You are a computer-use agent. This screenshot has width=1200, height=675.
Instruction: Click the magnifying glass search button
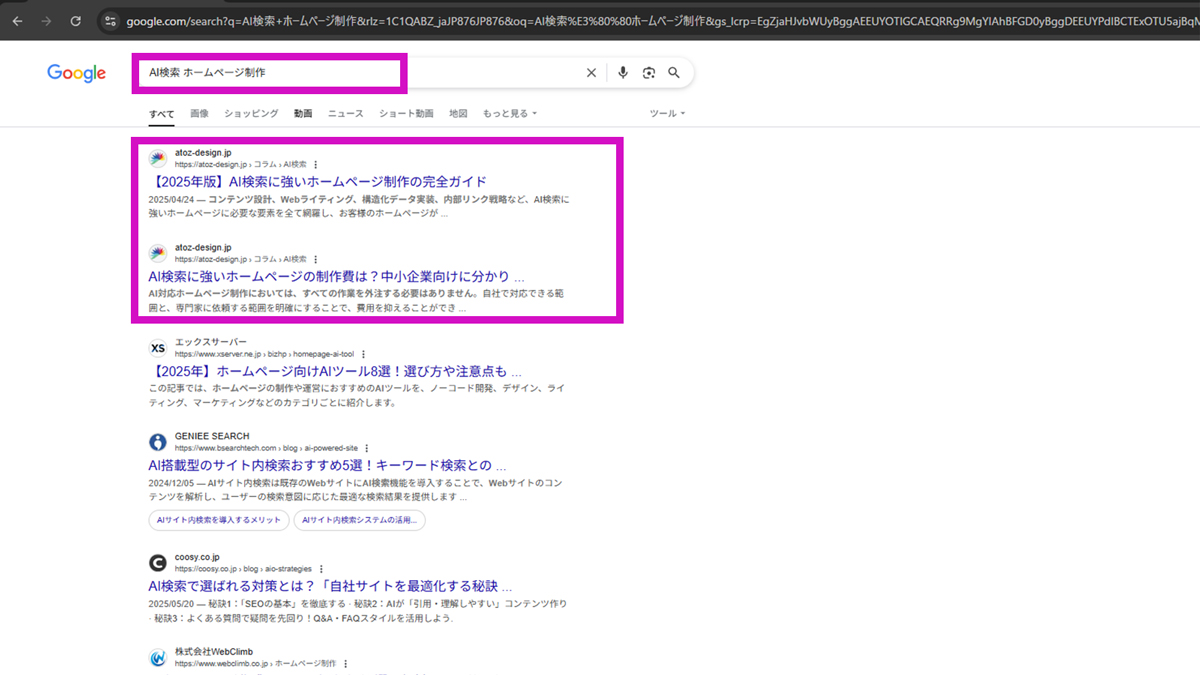(674, 73)
